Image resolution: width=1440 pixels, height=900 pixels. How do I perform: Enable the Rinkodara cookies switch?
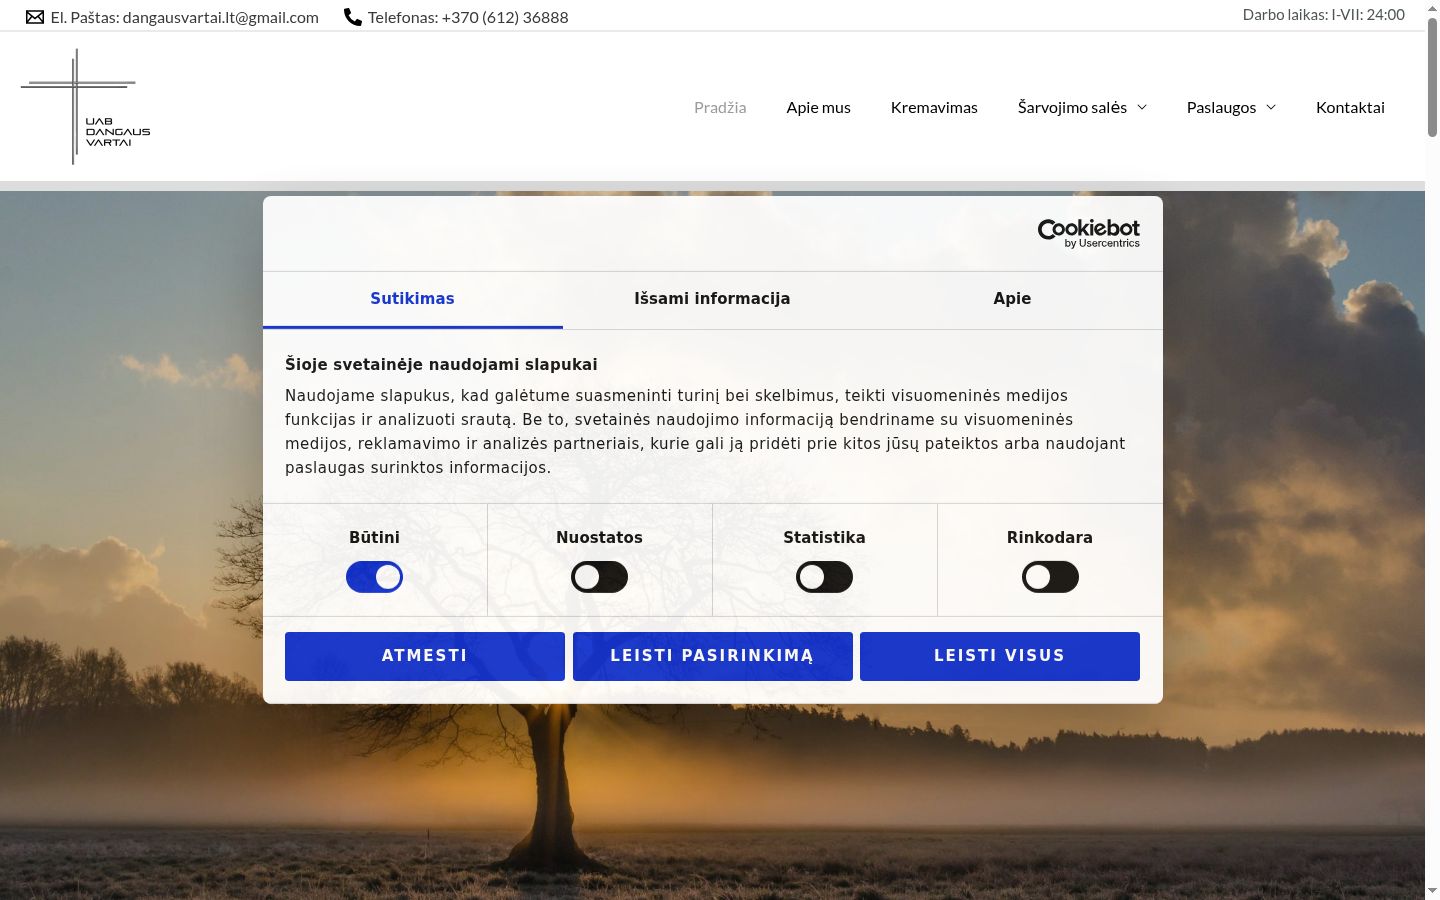coord(1050,577)
